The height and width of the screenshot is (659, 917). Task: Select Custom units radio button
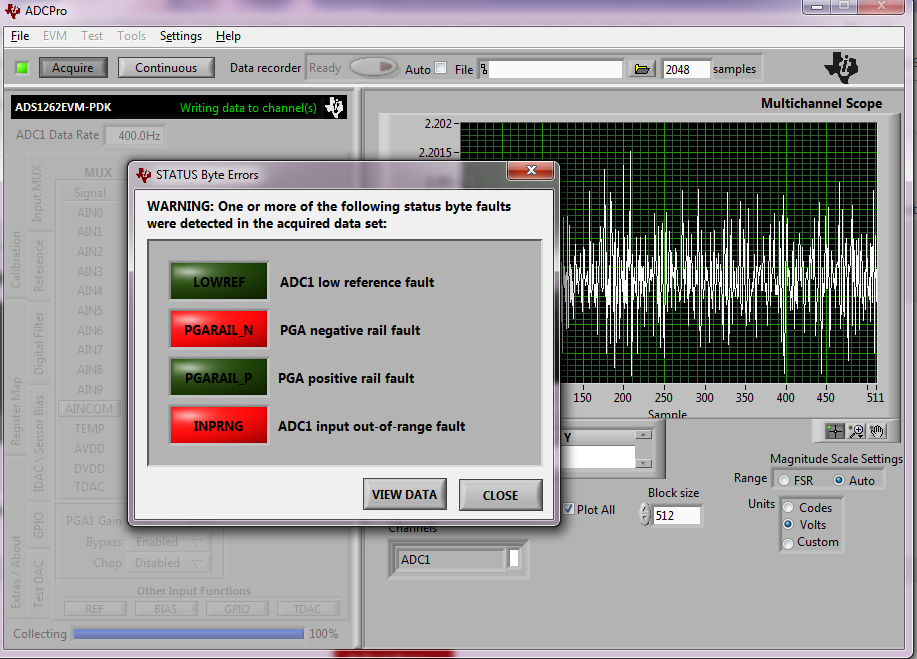(788, 543)
